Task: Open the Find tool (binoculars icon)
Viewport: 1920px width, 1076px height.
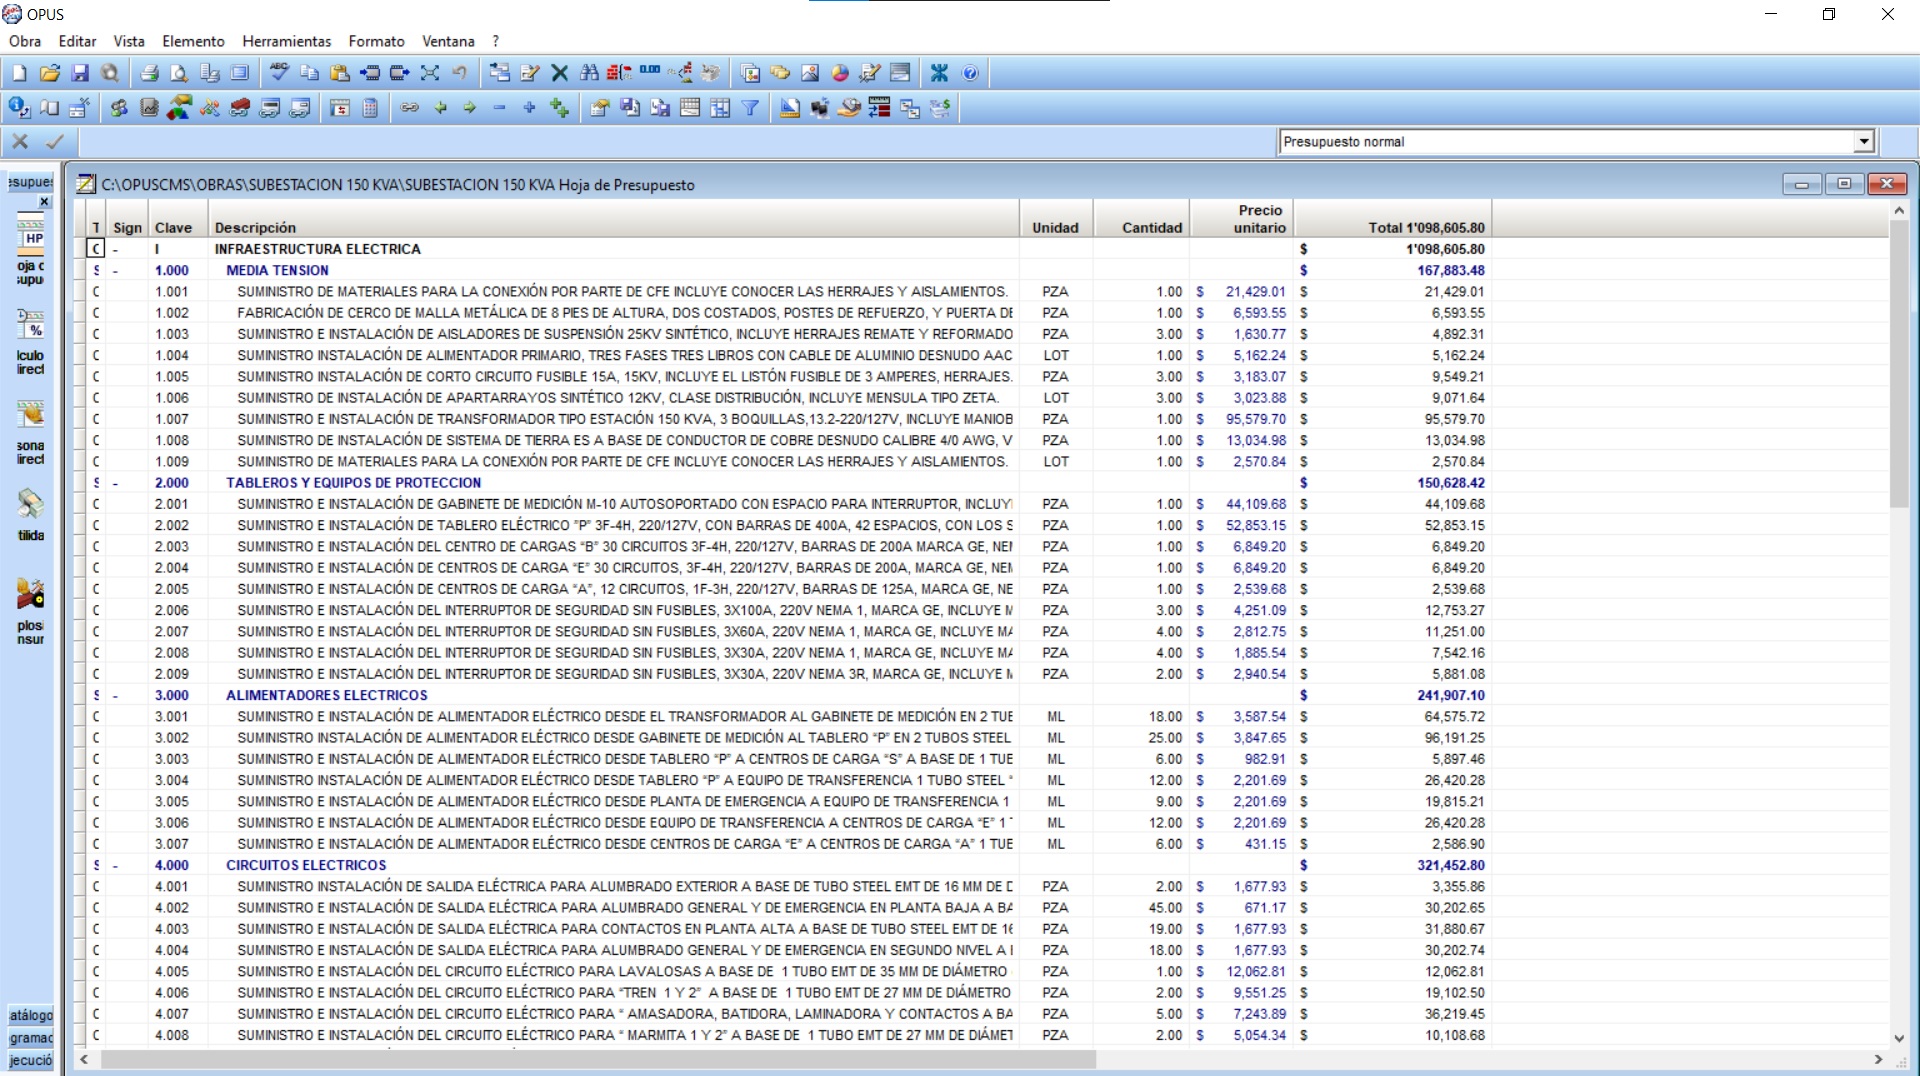Action: (588, 72)
